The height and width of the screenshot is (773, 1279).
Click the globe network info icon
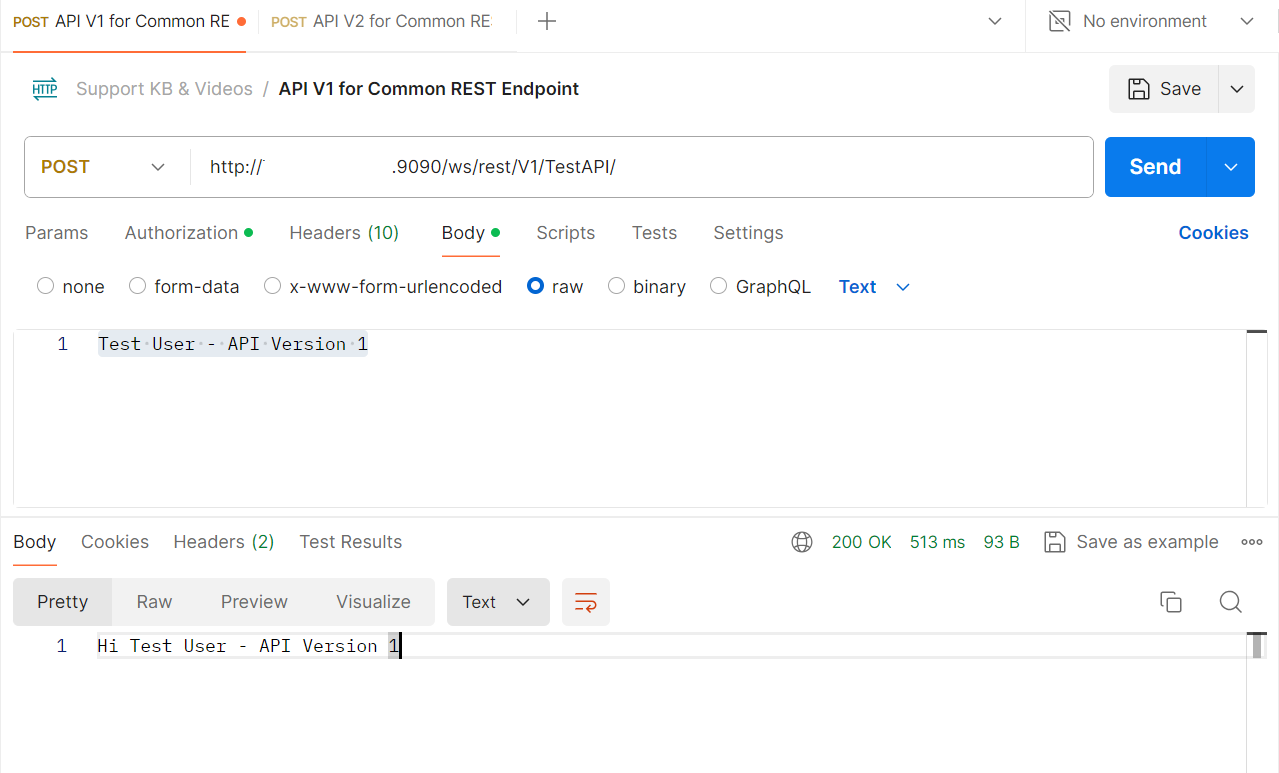[x=801, y=541]
